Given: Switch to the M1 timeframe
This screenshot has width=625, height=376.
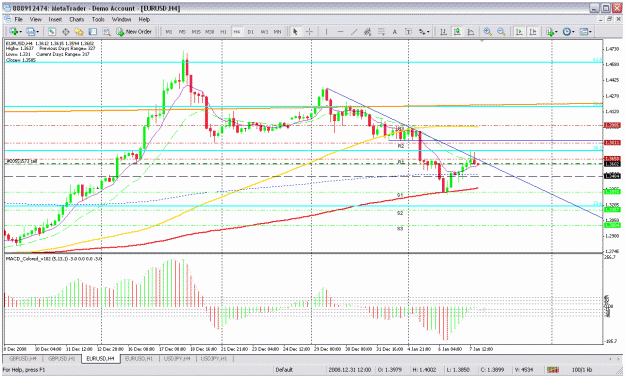Looking at the screenshot, I should click(169, 32).
